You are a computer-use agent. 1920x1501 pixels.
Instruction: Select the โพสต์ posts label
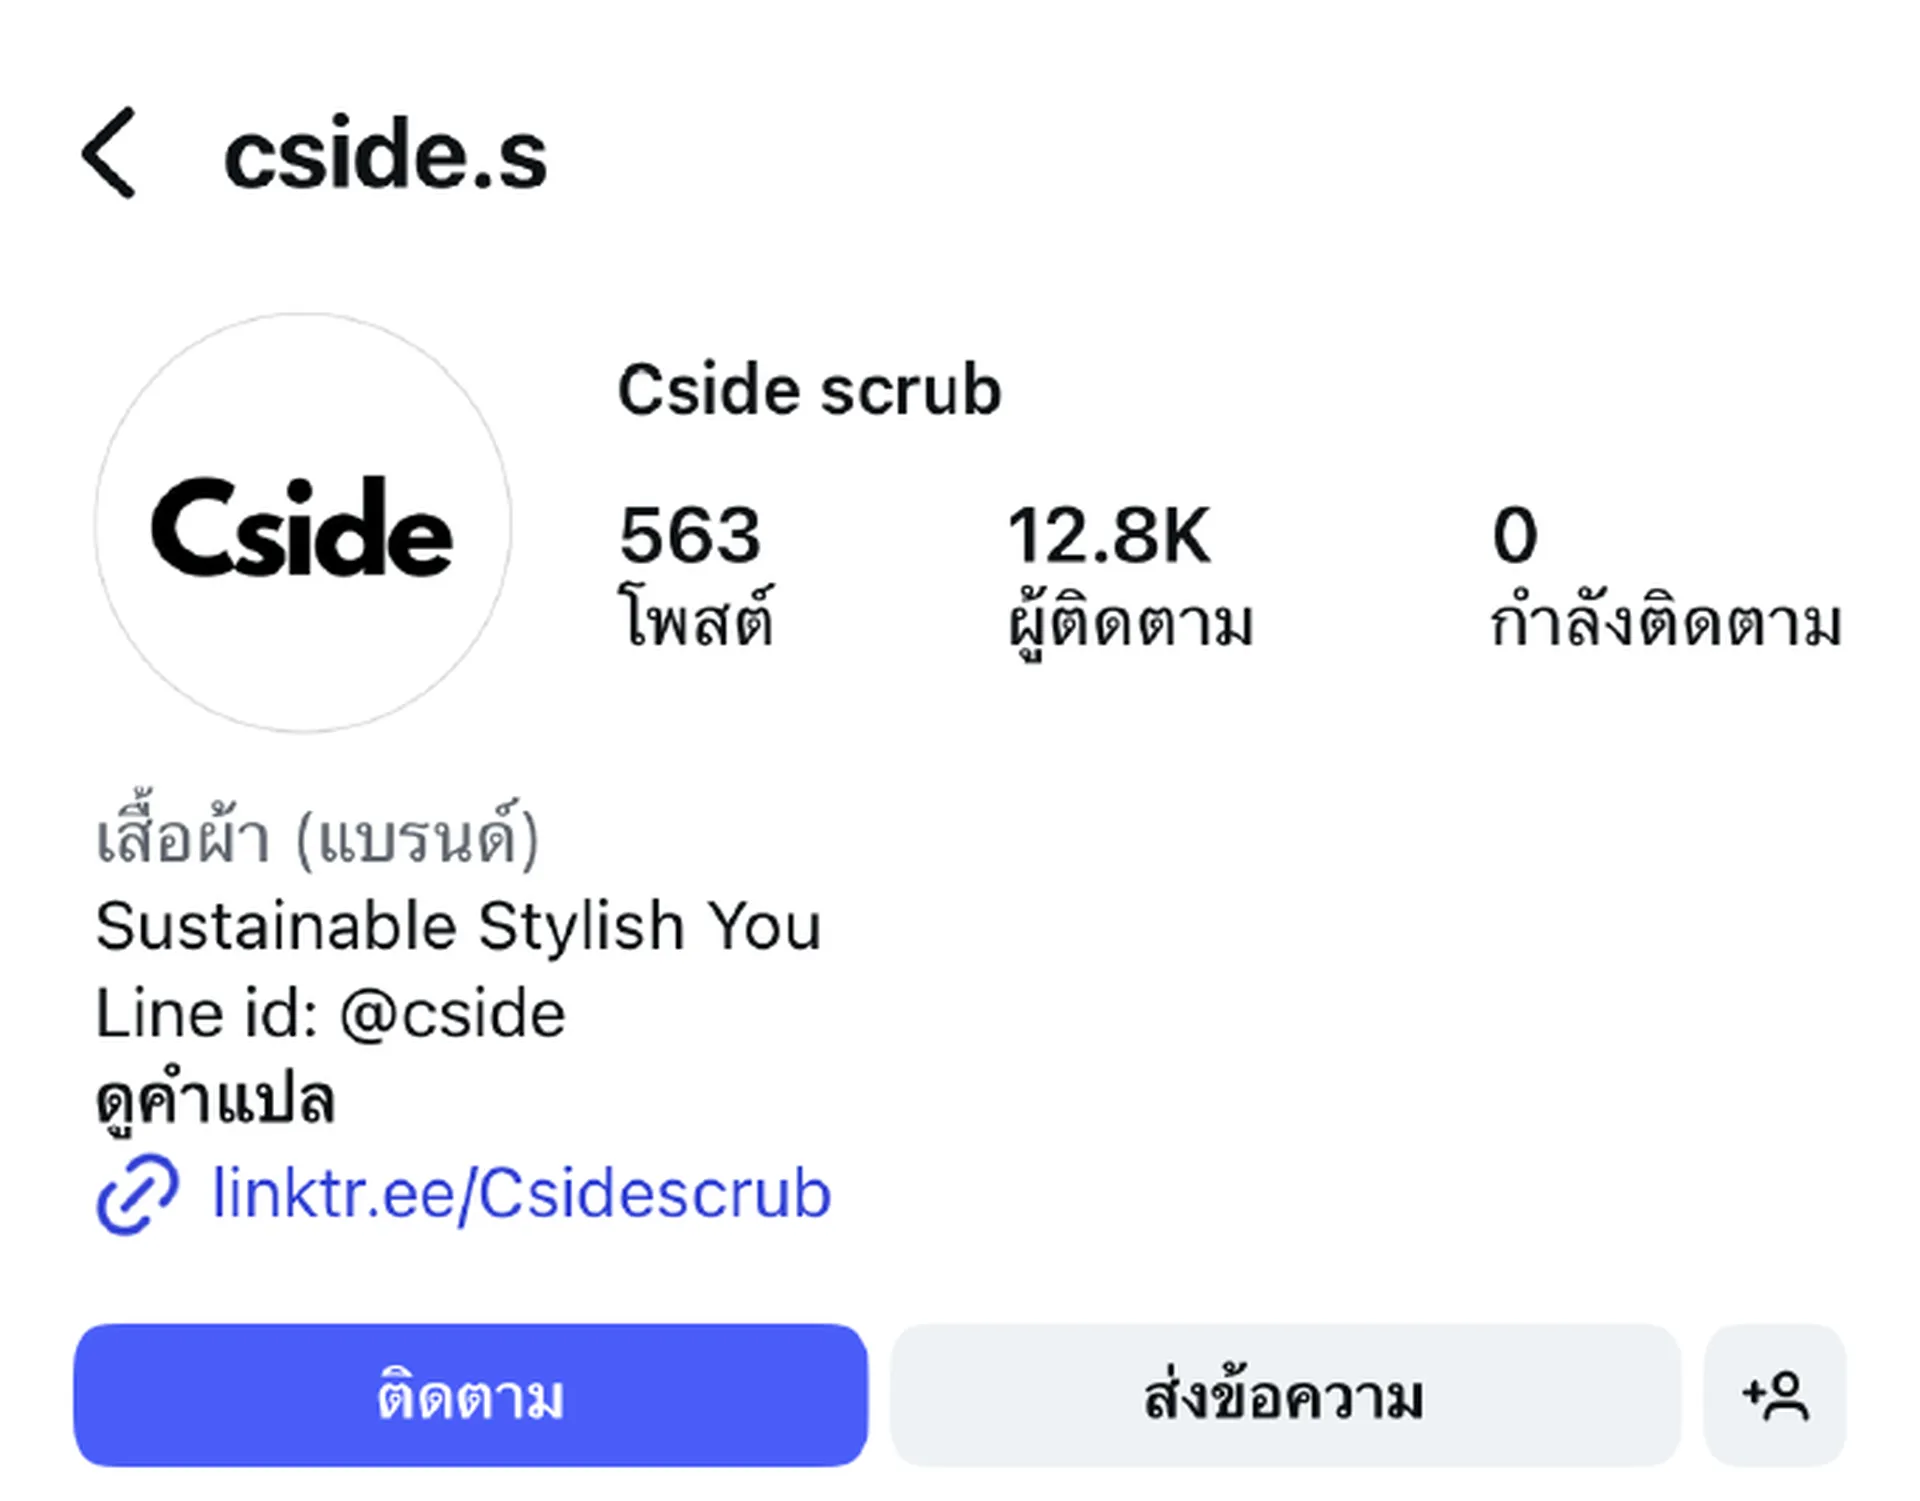[696, 620]
